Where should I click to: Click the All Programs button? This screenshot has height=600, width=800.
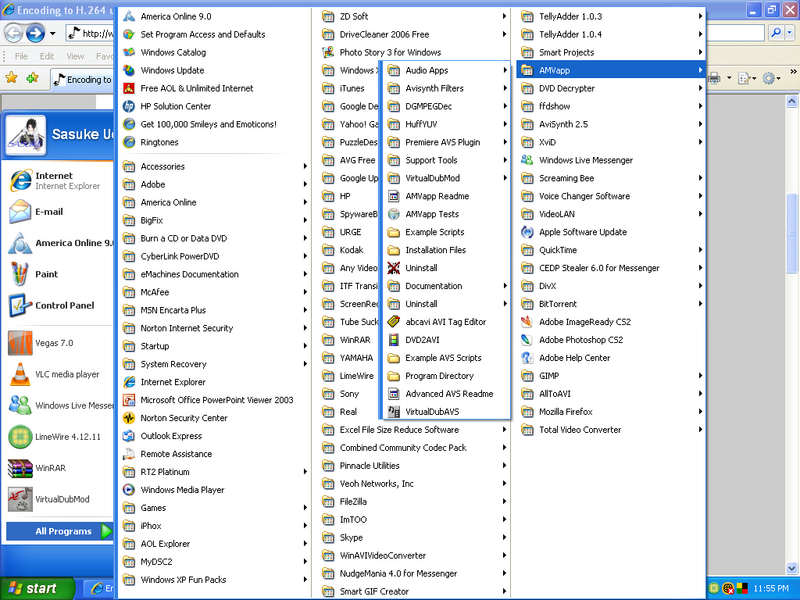tap(60, 531)
